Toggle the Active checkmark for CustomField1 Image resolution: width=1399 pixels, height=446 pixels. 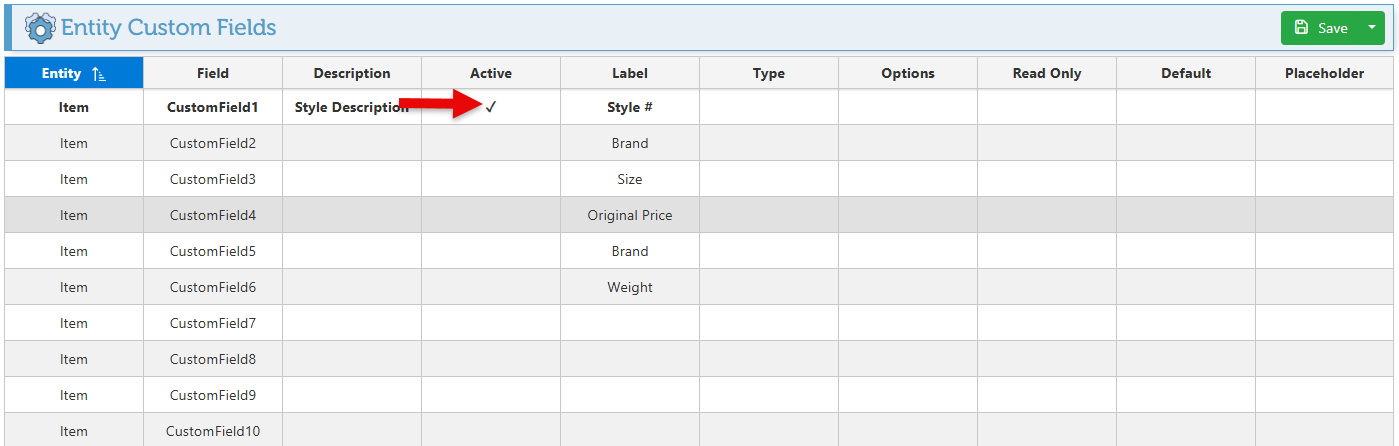pos(491,107)
